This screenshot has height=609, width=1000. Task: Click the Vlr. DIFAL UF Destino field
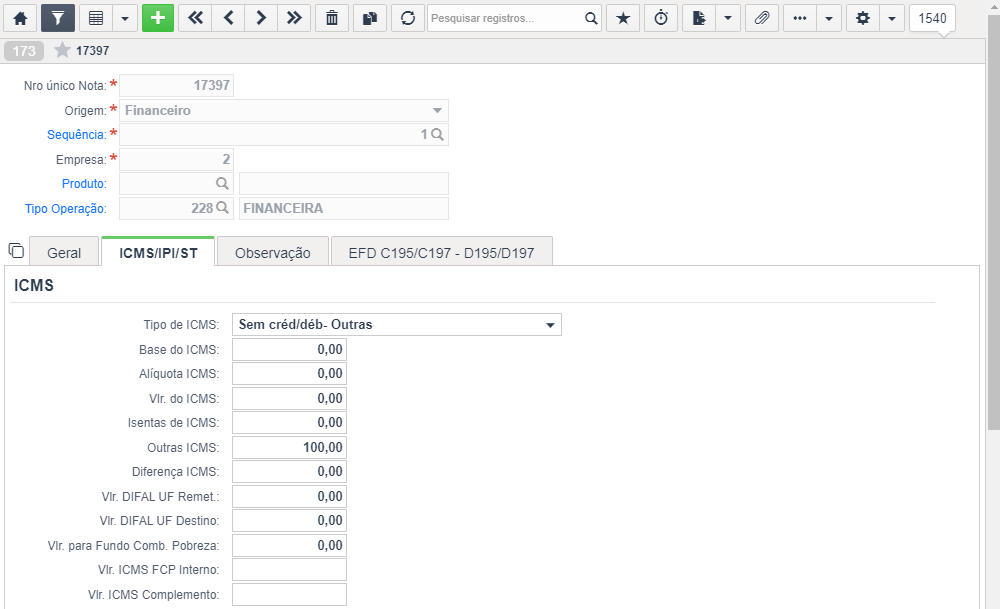[x=290, y=521]
